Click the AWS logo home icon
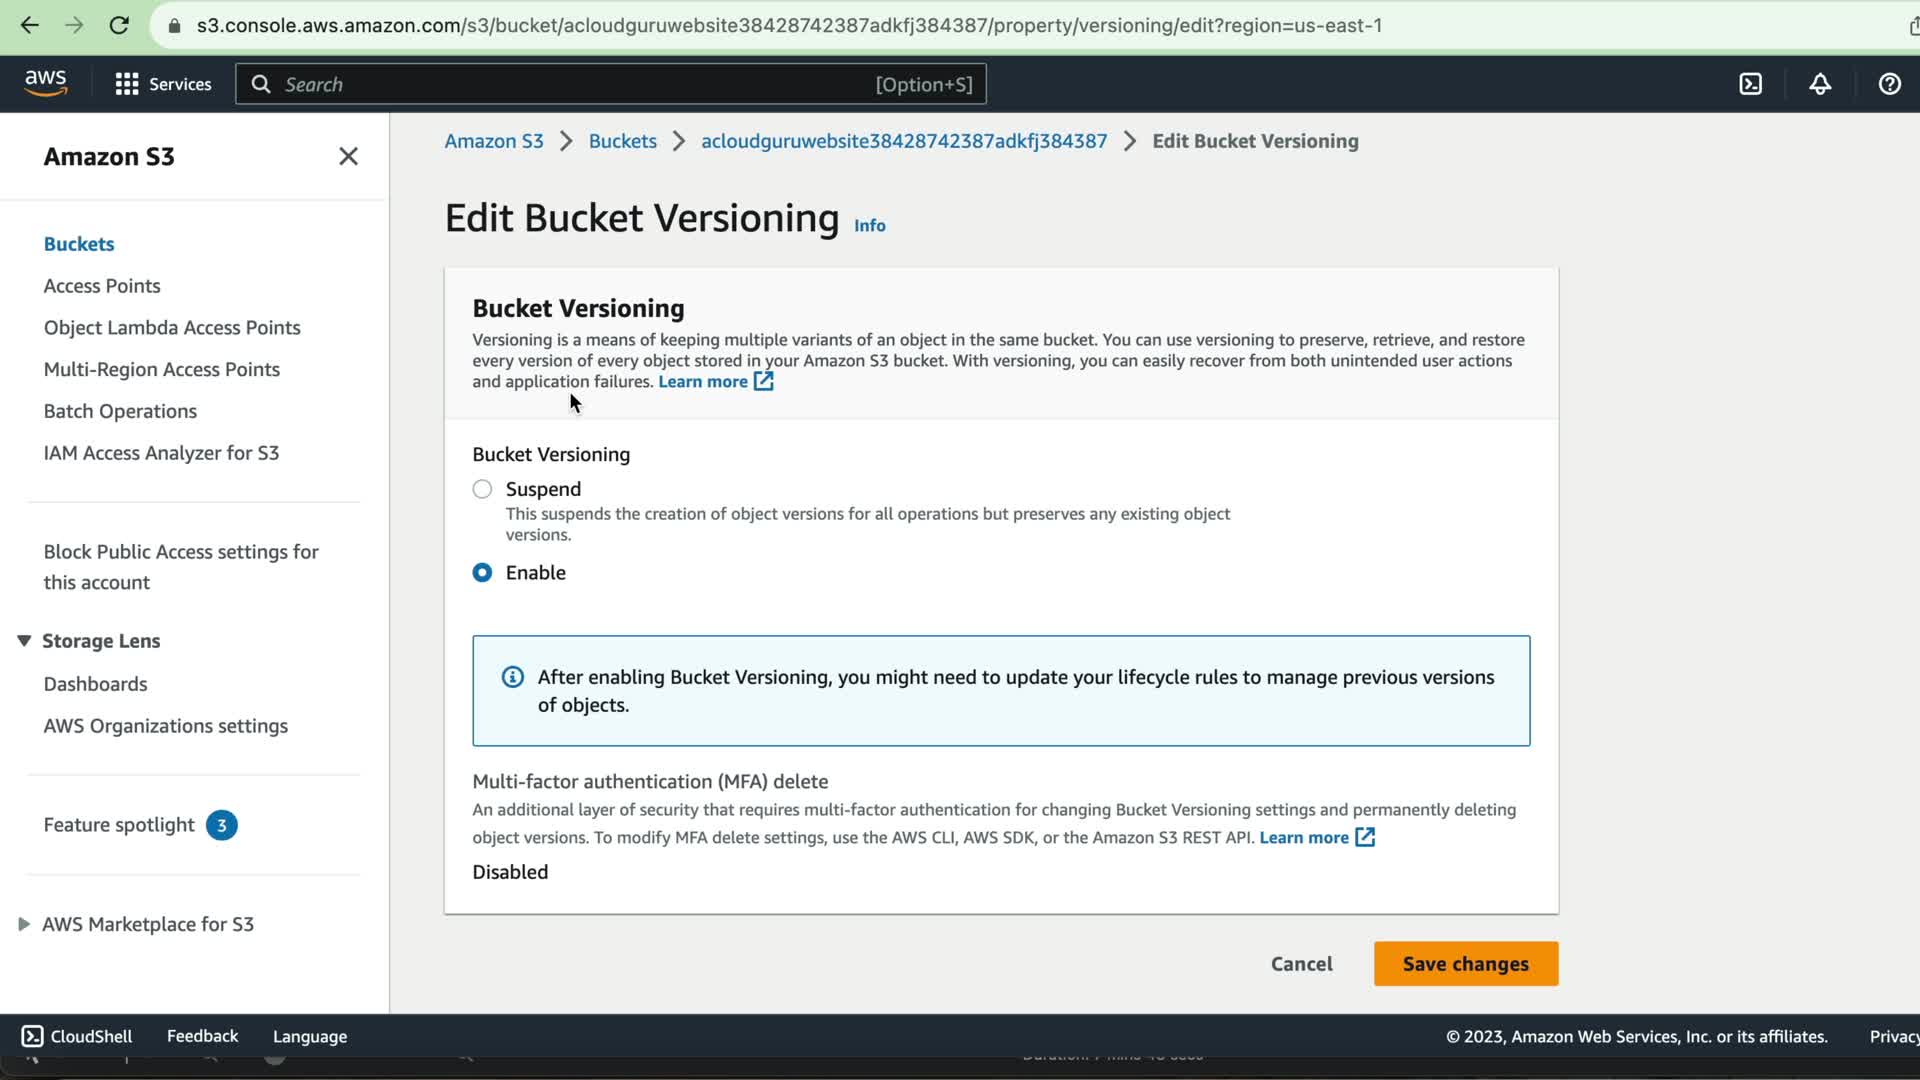Screen dimensions: 1920x1080 pyautogui.click(x=46, y=83)
